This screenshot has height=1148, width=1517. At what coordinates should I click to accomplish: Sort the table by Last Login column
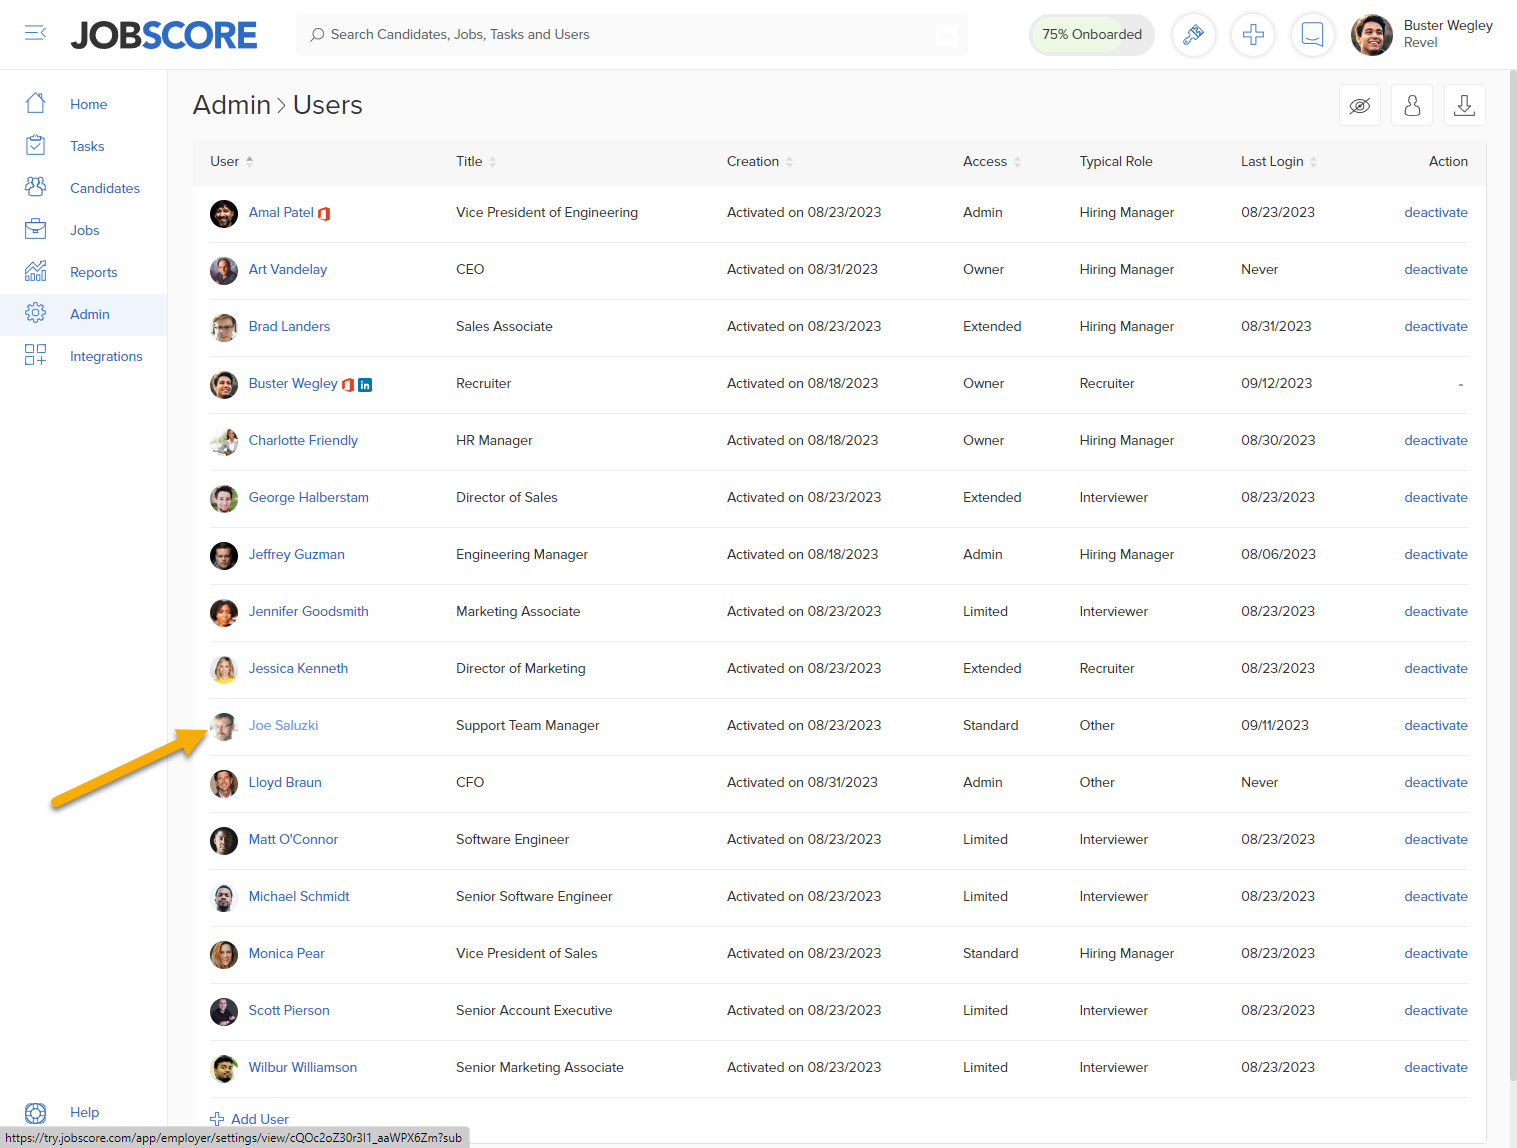point(1279,161)
